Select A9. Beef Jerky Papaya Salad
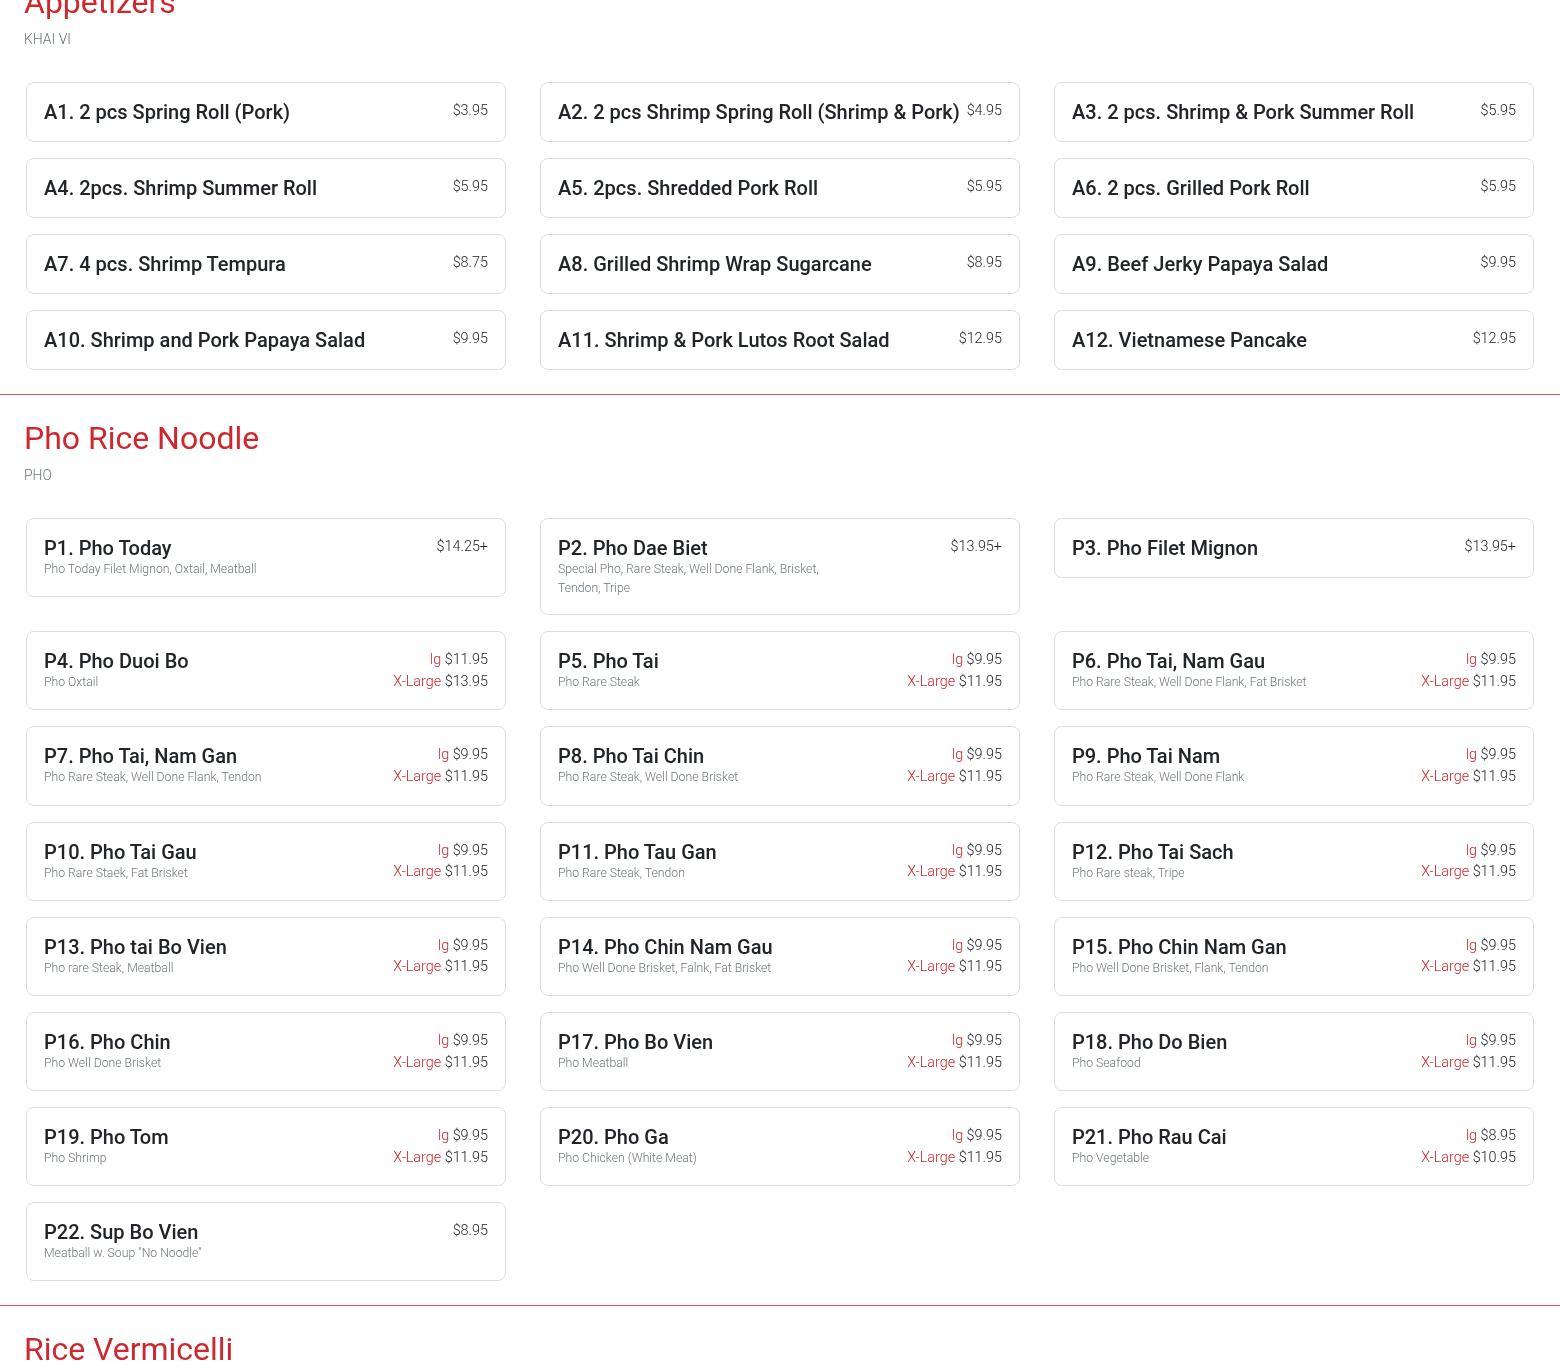 click(x=1294, y=264)
